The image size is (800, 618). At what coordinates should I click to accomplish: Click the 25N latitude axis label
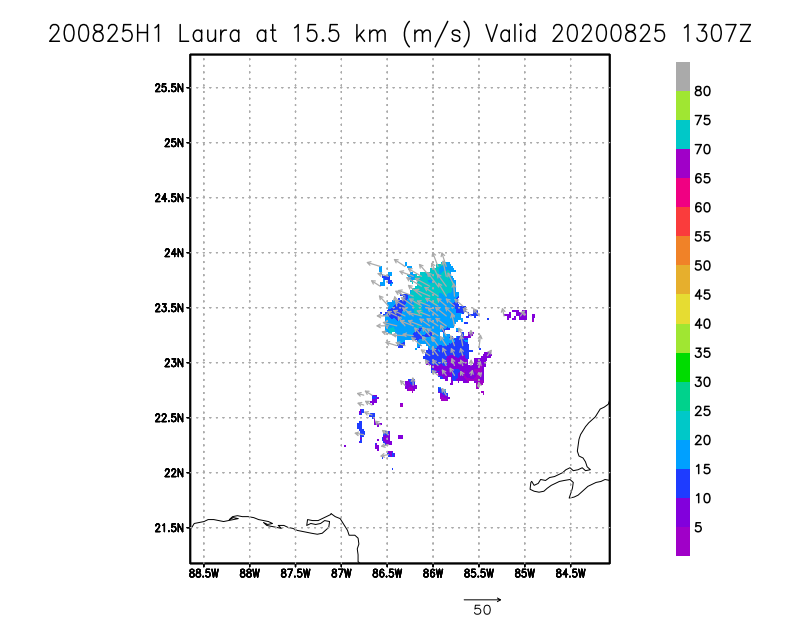click(x=173, y=143)
